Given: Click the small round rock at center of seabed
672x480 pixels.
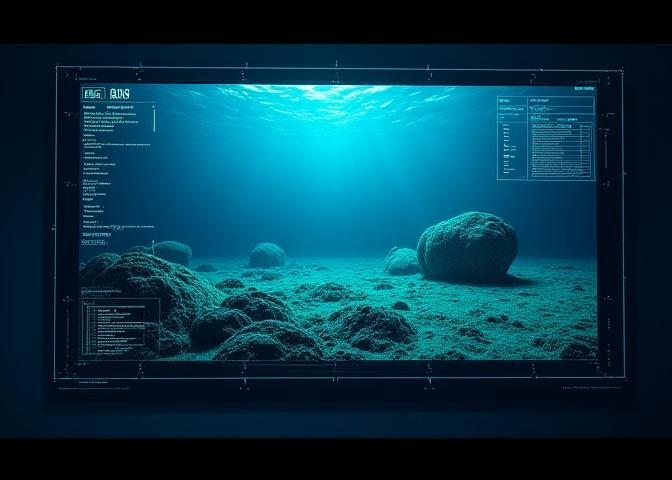Looking at the screenshot, I should (266, 255).
